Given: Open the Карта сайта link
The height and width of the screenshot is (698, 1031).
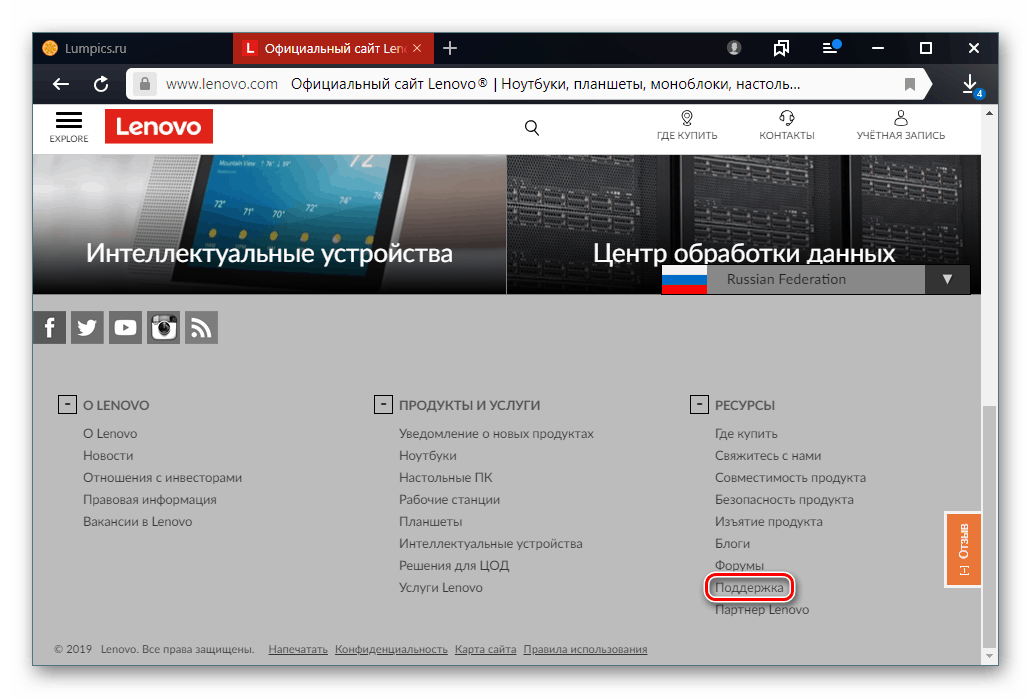Looking at the screenshot, I should 485,649.
